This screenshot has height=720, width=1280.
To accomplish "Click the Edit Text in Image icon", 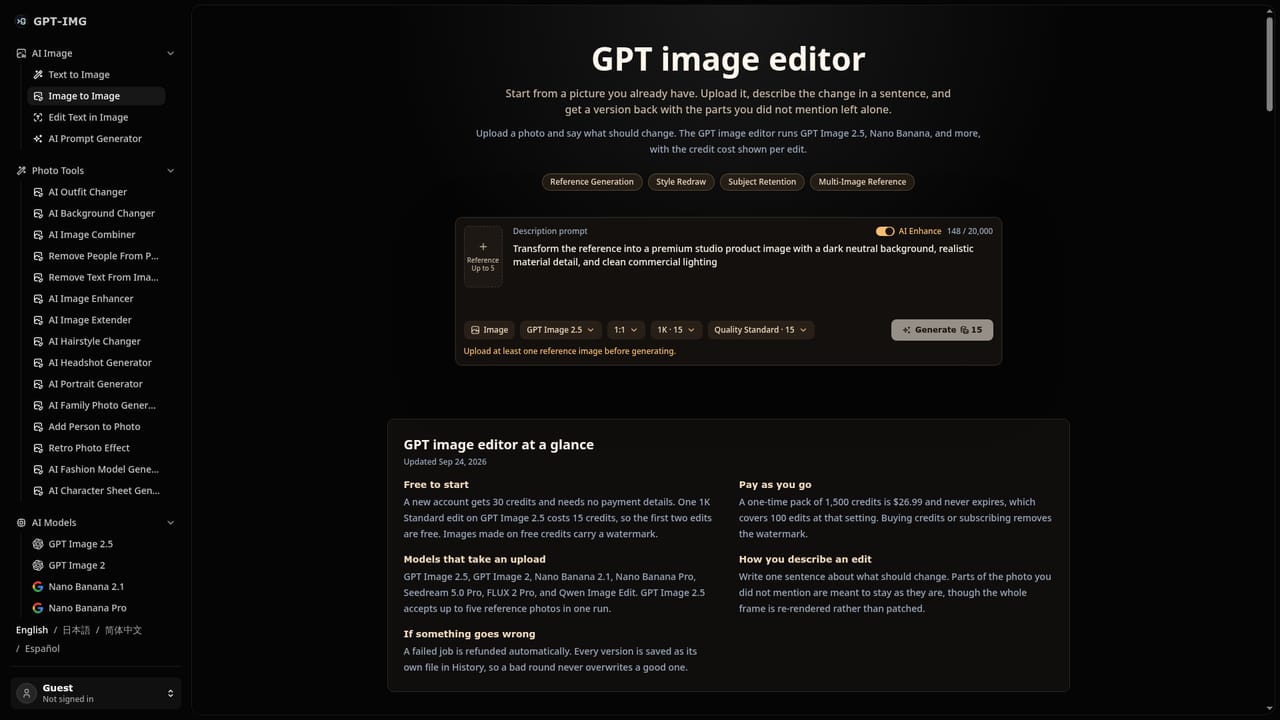I will coord(38,117).
